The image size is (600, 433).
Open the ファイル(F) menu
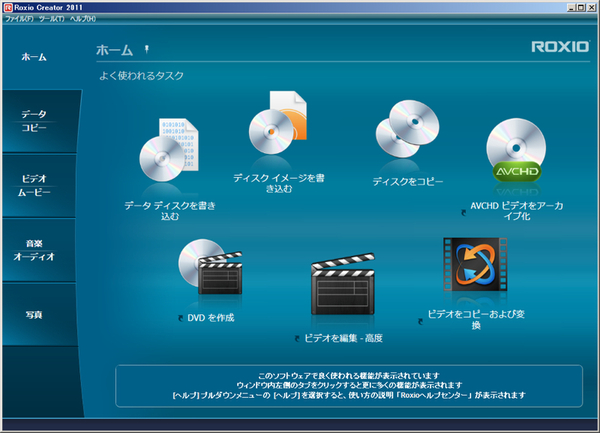tap(19, 19)
